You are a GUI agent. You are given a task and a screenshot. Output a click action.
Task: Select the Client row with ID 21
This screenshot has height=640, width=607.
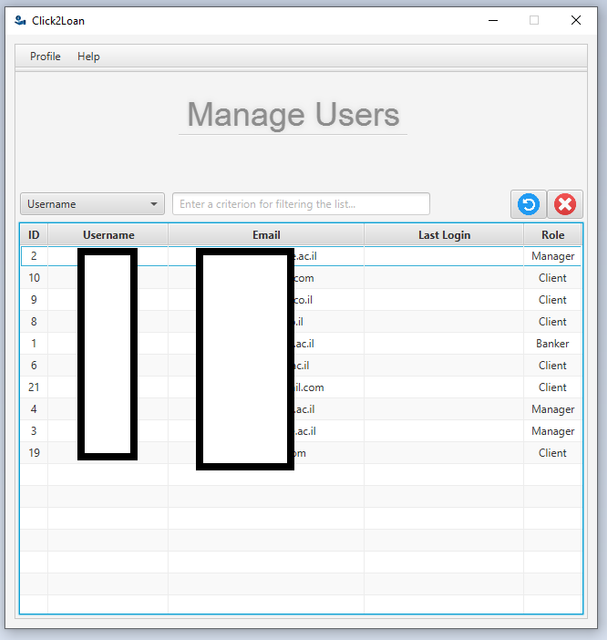click(x=301, y=387)
